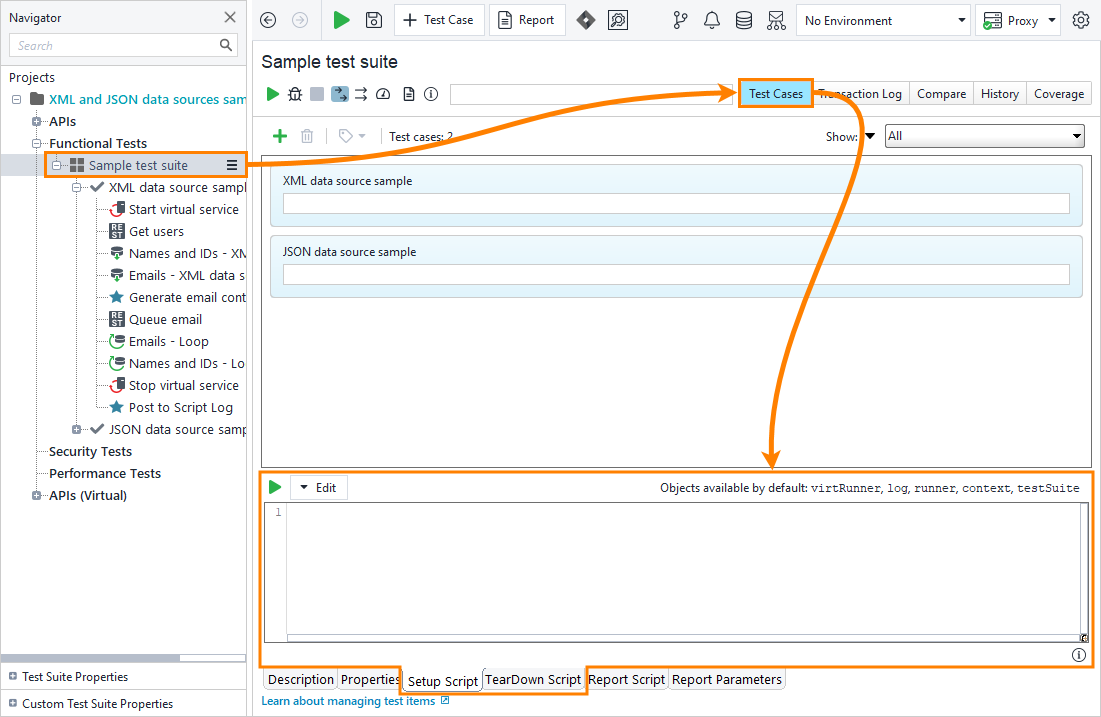The image size is (1101, 717).
Task: Enable sequential run mode for test cases
Action: pyautogui.click(x=339, y=93)
